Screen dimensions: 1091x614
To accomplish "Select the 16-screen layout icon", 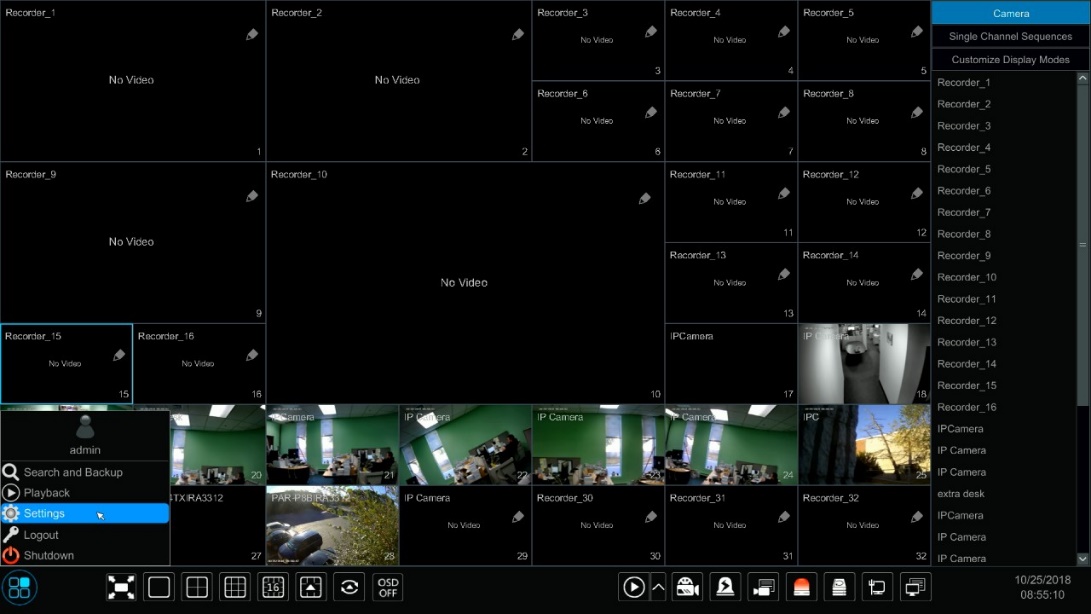I will [x=273, y=587].
